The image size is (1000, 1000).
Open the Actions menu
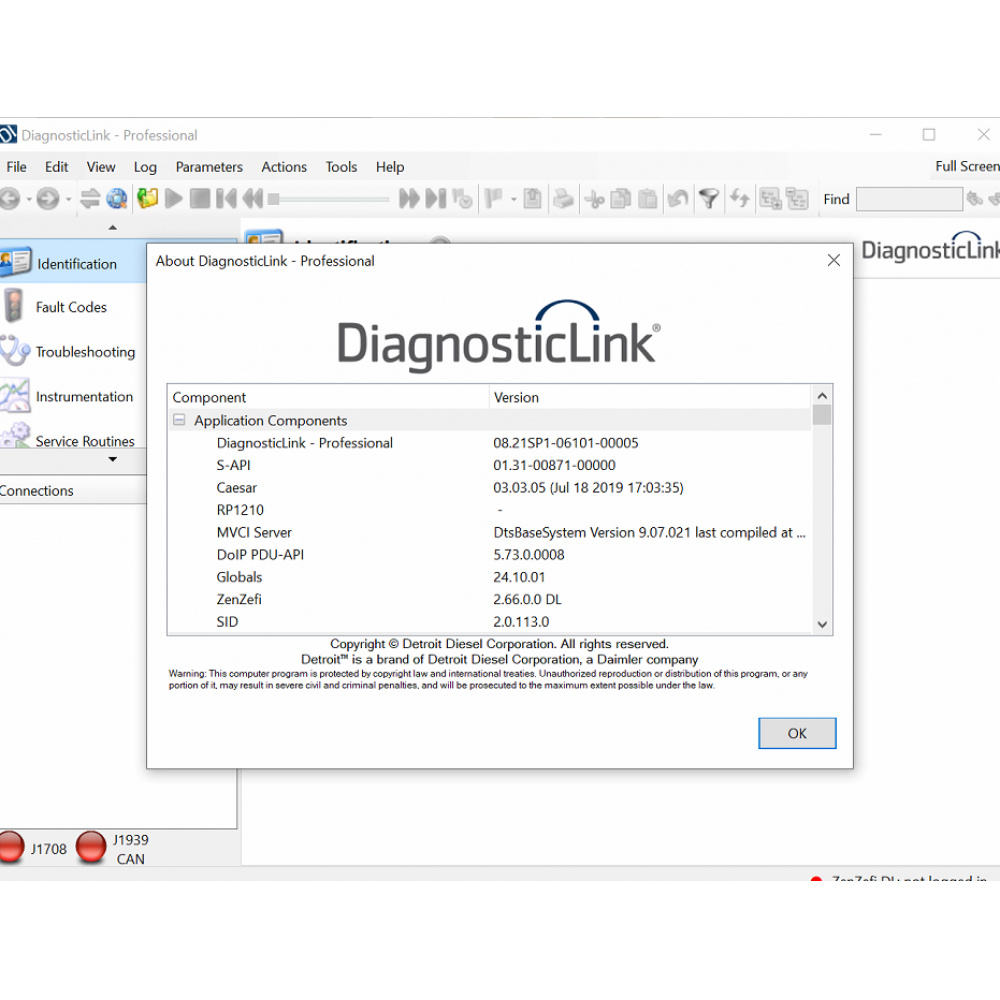(x=284, y=167)
